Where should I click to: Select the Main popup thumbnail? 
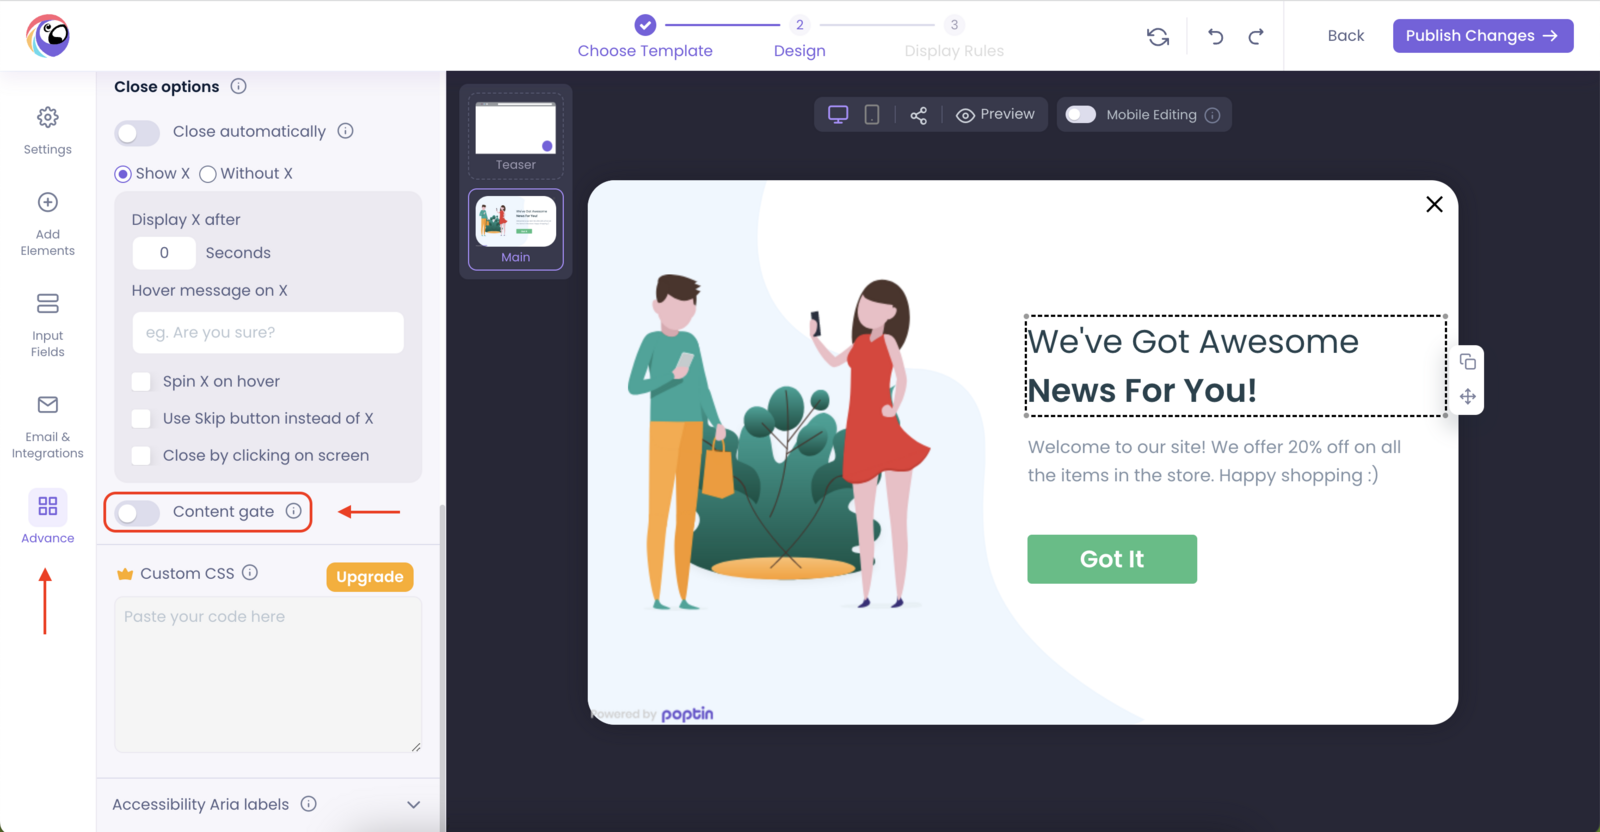(x=516, y=230)
